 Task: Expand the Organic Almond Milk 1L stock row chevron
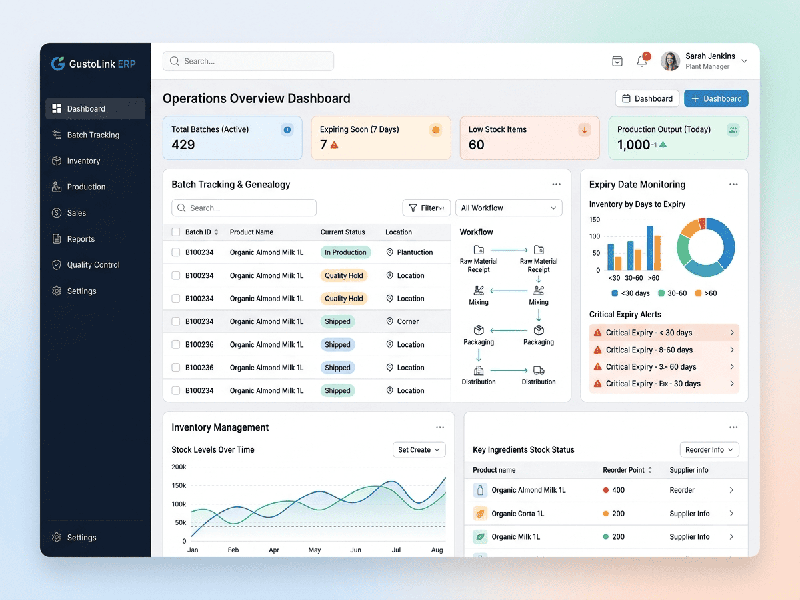pos(731,490)
